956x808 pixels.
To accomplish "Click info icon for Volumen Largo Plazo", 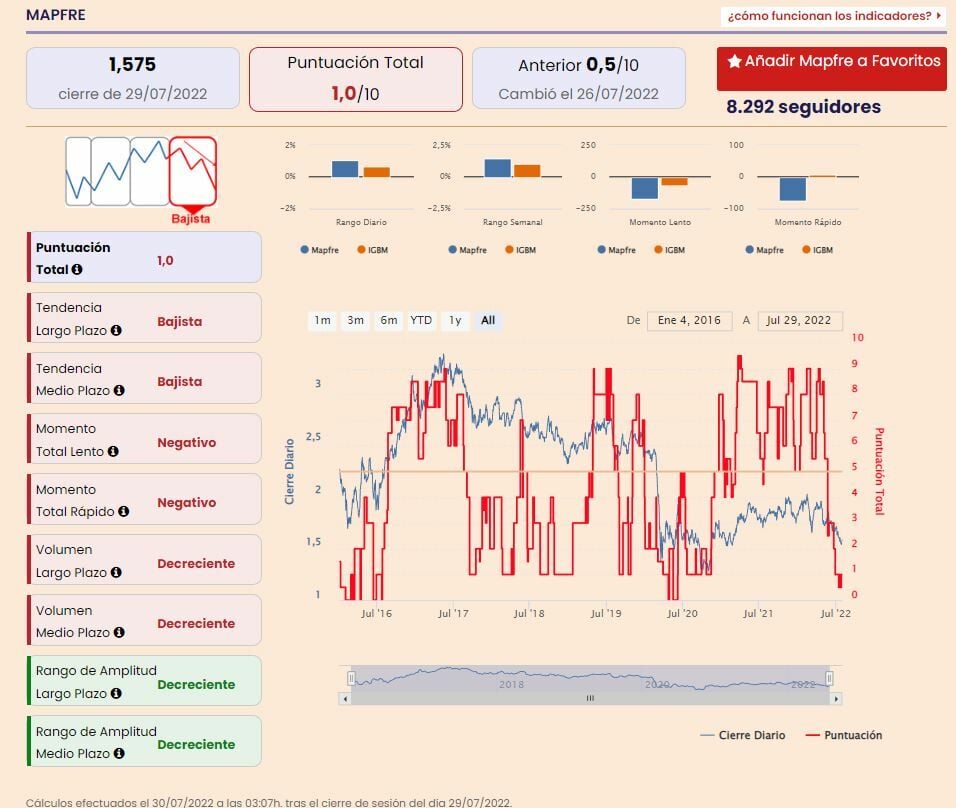I will 116,572.
